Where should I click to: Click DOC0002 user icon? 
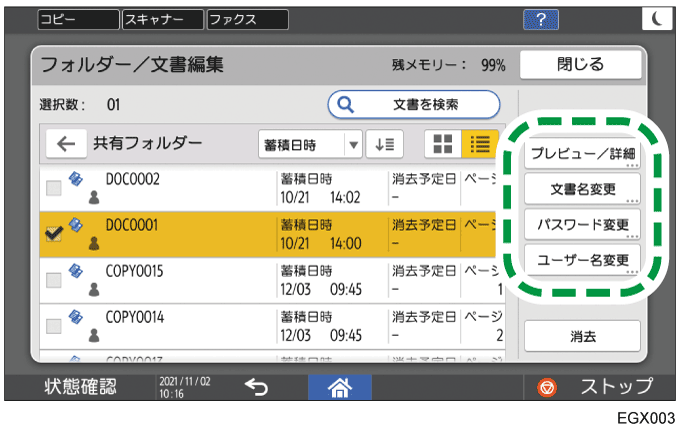click(x=94, y=198)
